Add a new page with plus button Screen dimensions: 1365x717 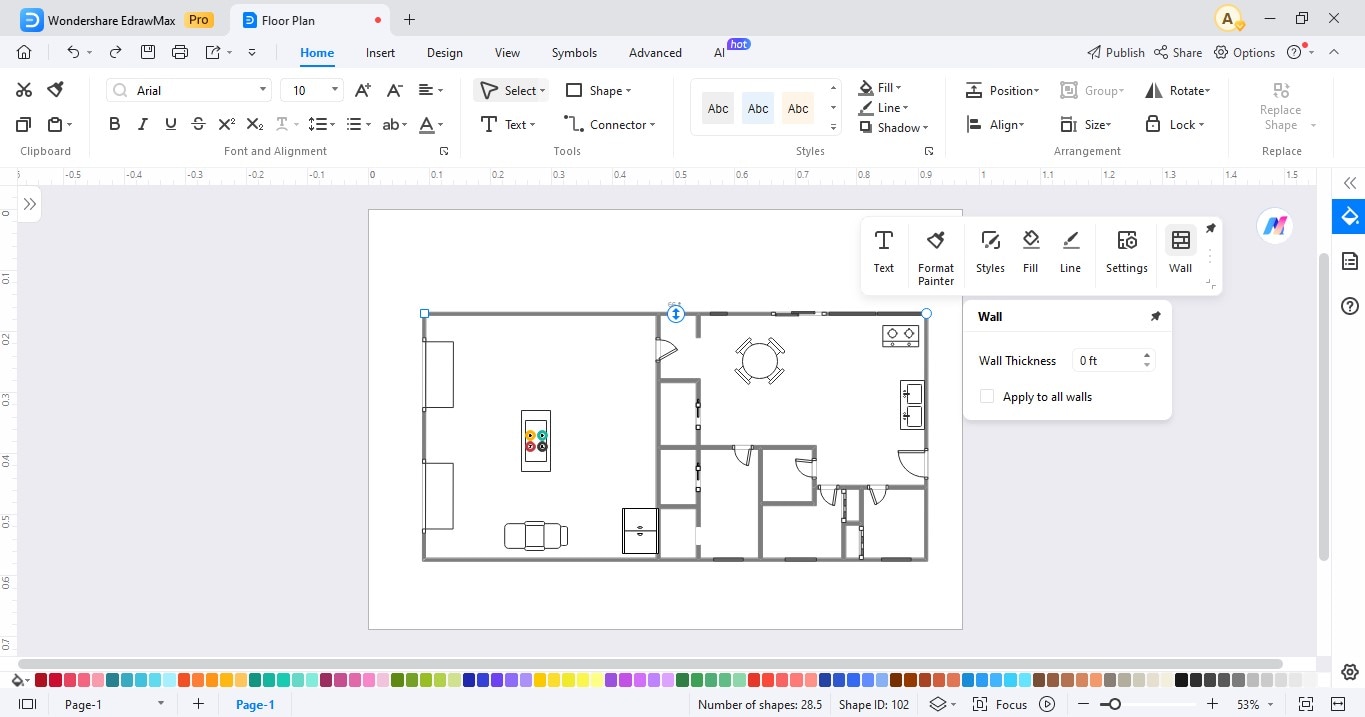(198, 704)
